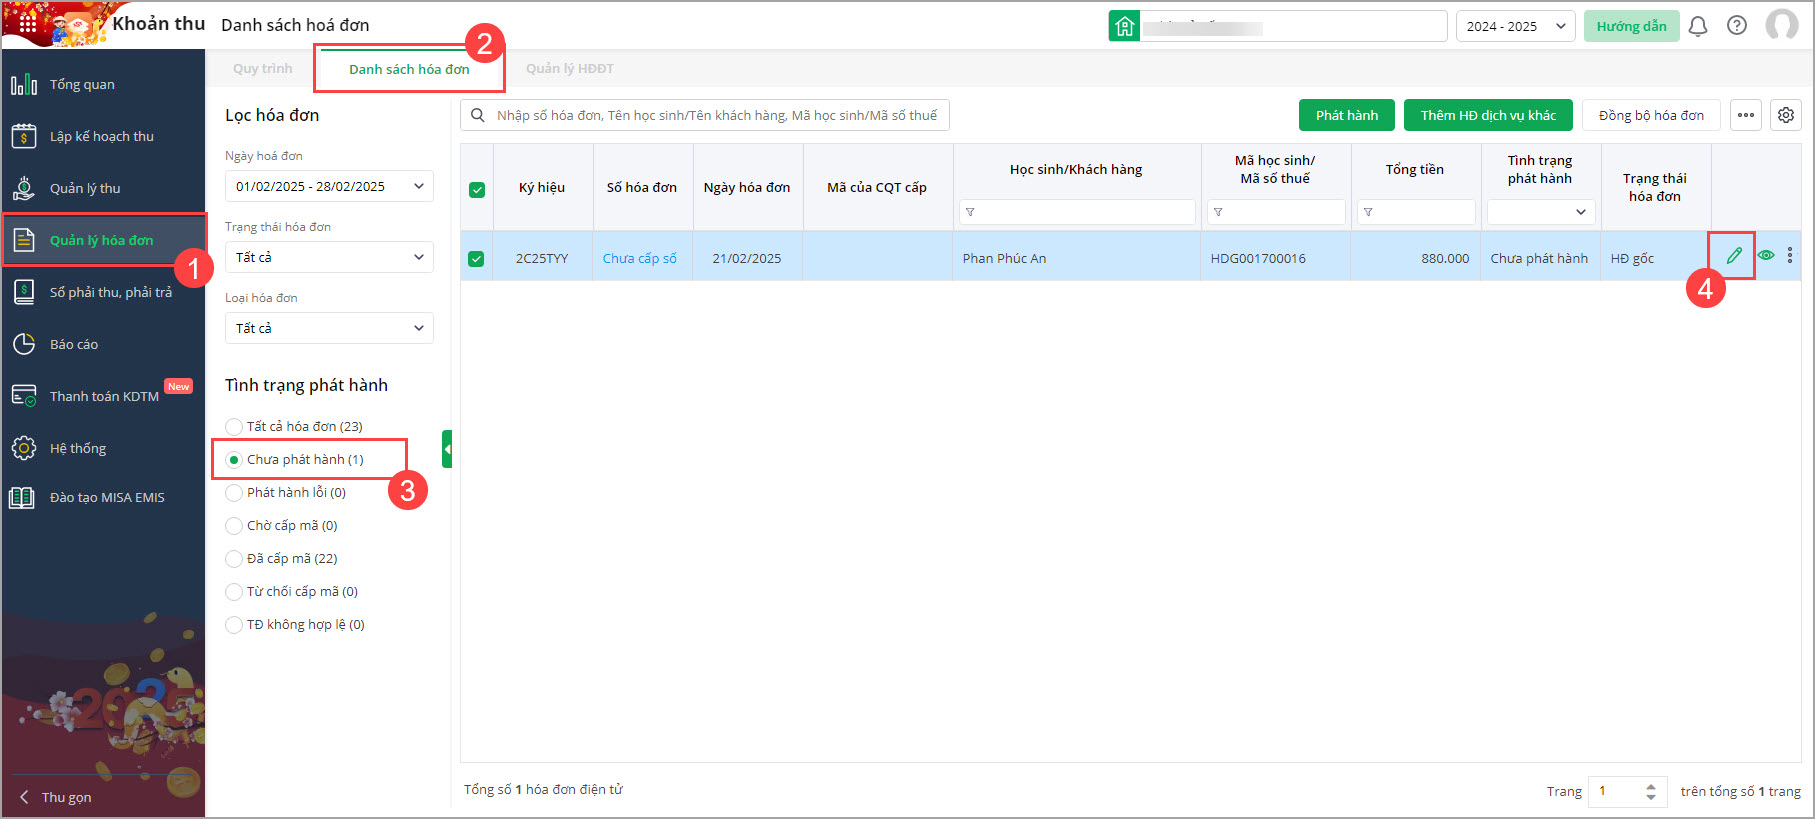Select Chưa phát hành (1) radio option
This screenshot has width=1815, height=819.
(234, 460)
